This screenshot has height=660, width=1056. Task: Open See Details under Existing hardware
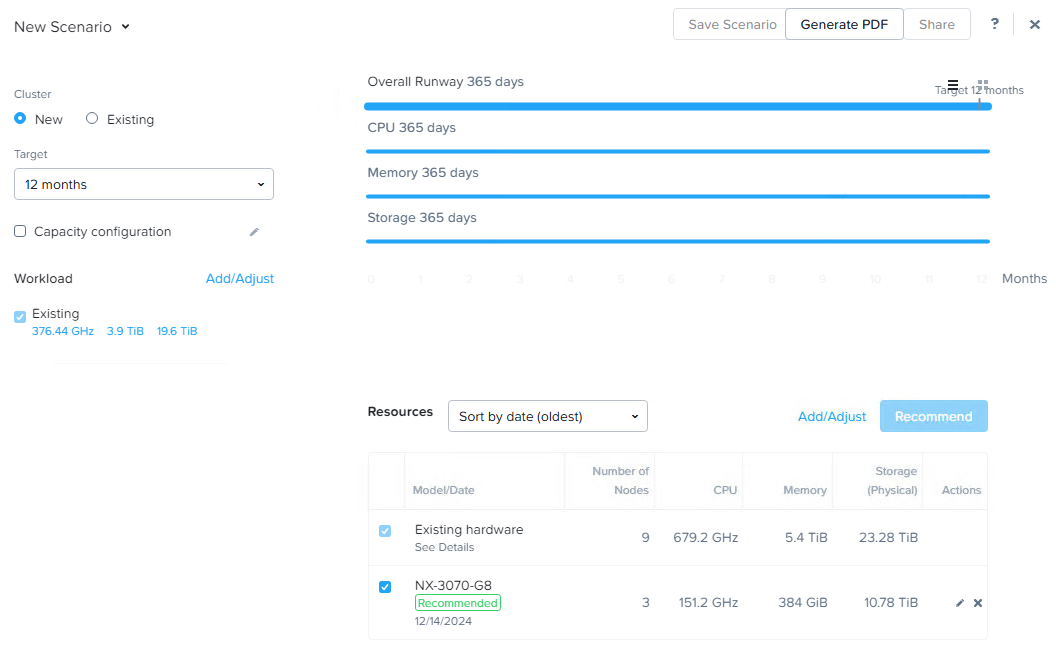tap(444, 547)
